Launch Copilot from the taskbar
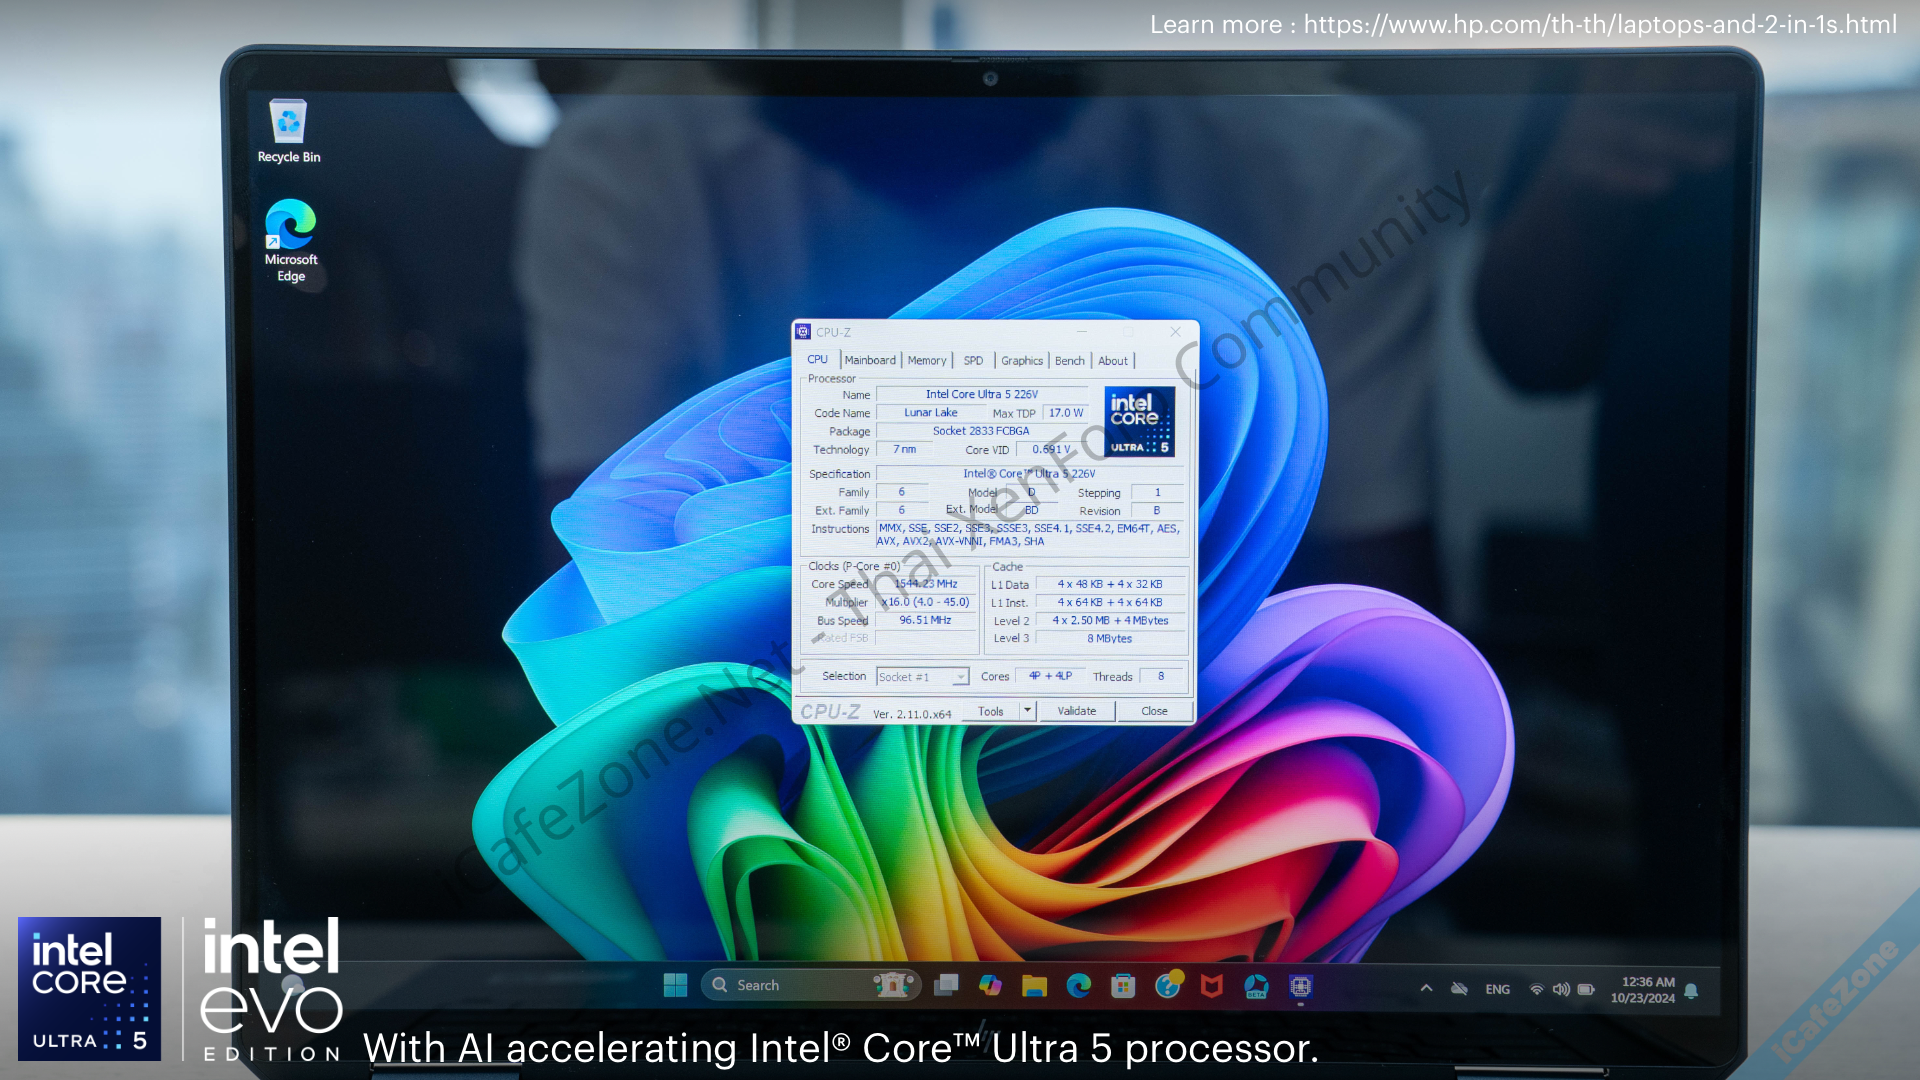Image resolution: width=1920 pixels, height=1080 pixels. coord(990,986)
